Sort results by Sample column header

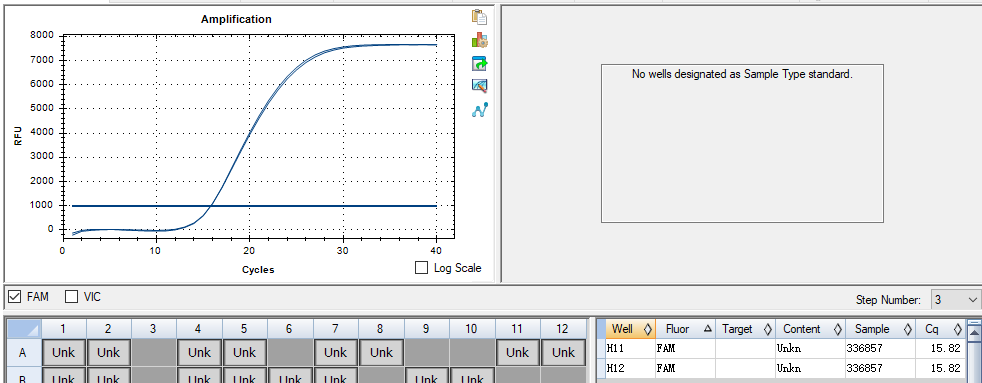click(x=880, y=329)
